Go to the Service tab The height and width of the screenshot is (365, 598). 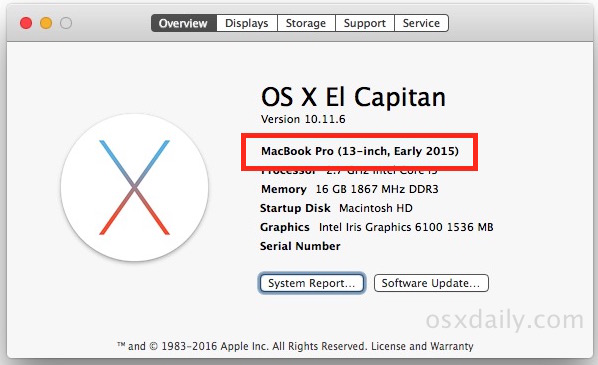(421, 23)
